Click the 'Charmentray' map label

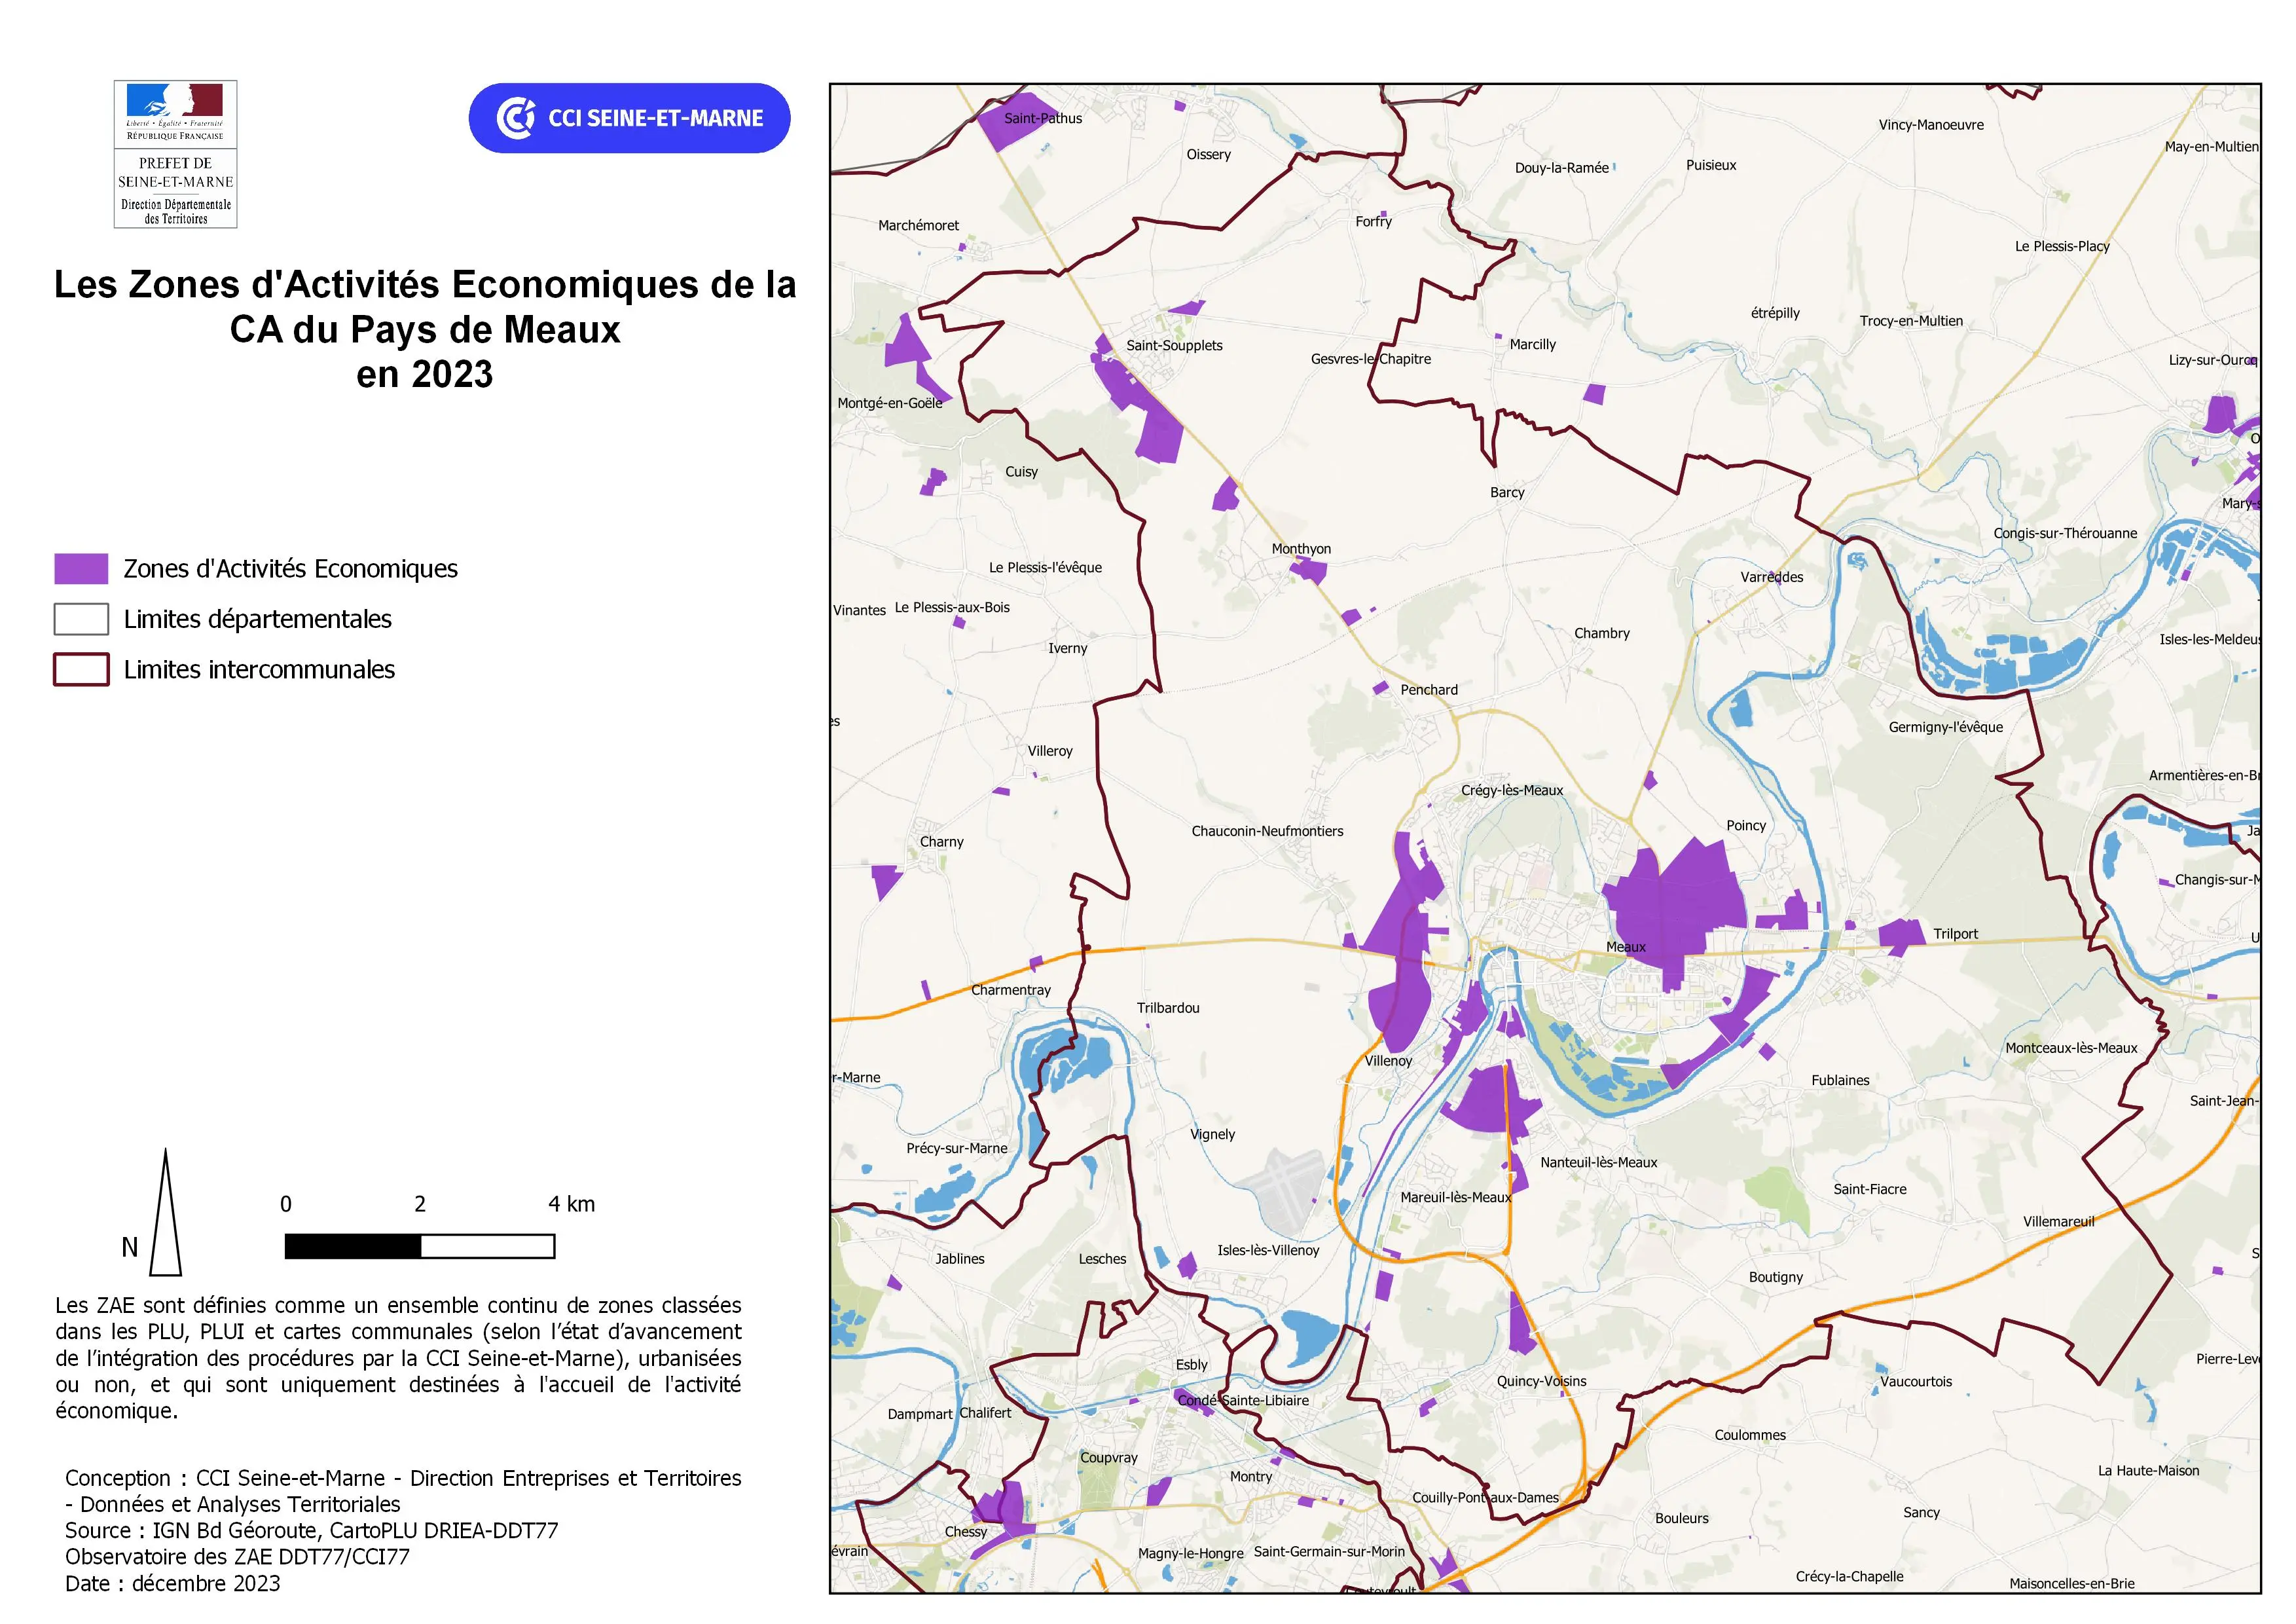tap(1011, 990)
